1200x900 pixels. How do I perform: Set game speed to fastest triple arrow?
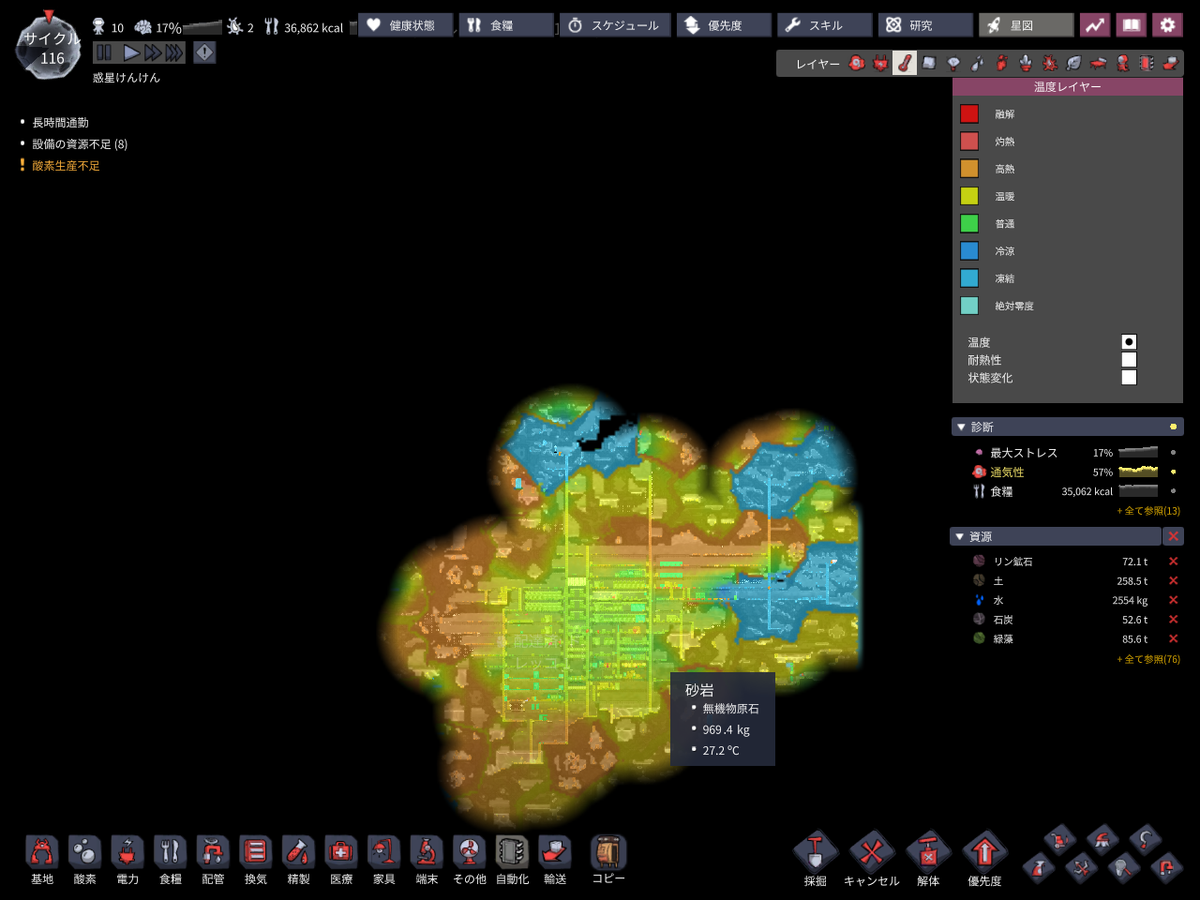click(x=174, y=53)
